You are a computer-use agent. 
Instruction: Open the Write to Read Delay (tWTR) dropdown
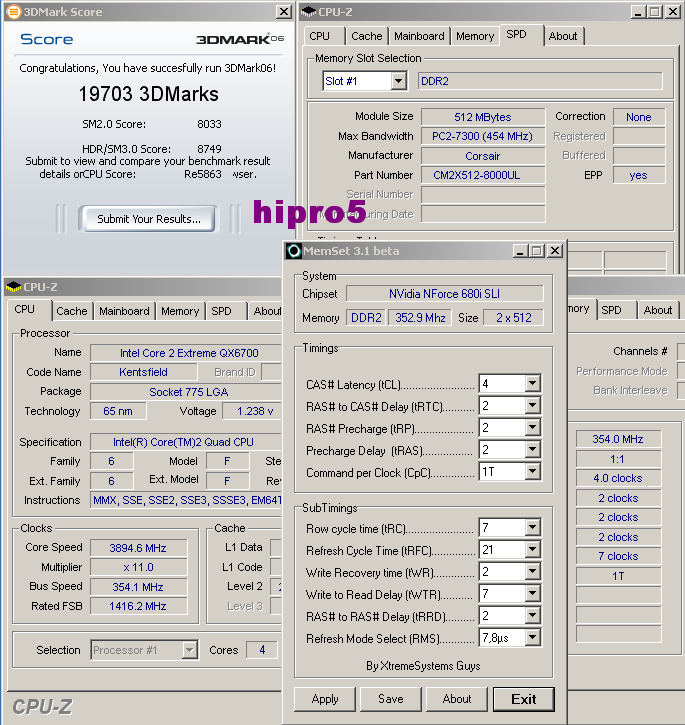click(532, 593)
